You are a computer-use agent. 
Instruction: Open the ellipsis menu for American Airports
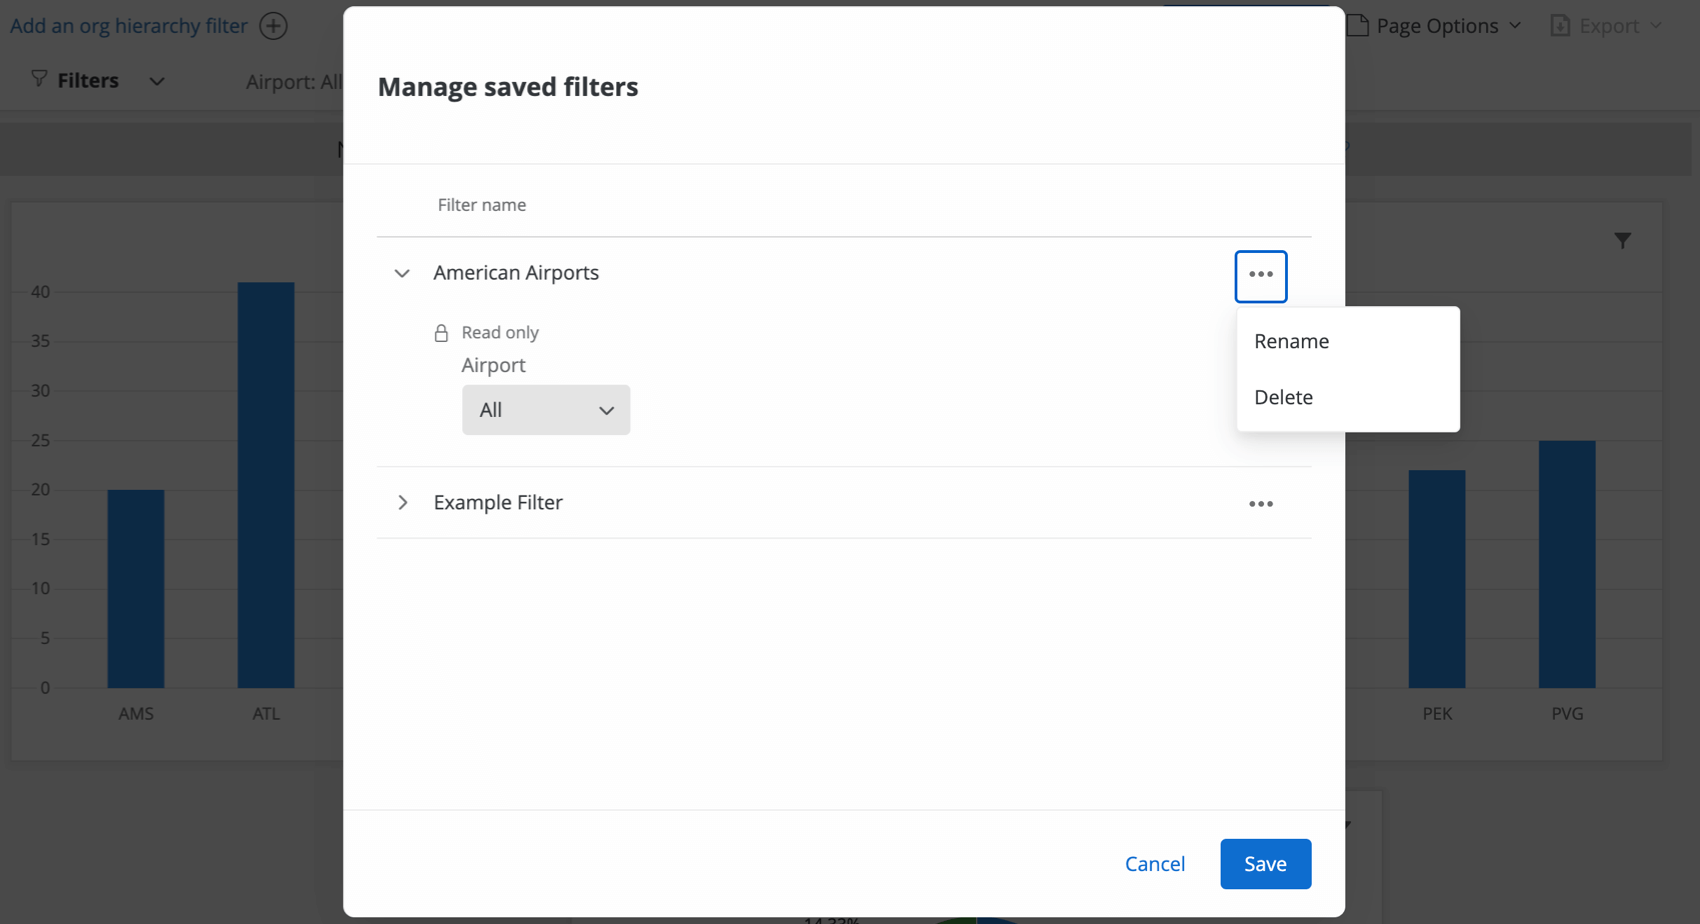tap(1260, 276)
